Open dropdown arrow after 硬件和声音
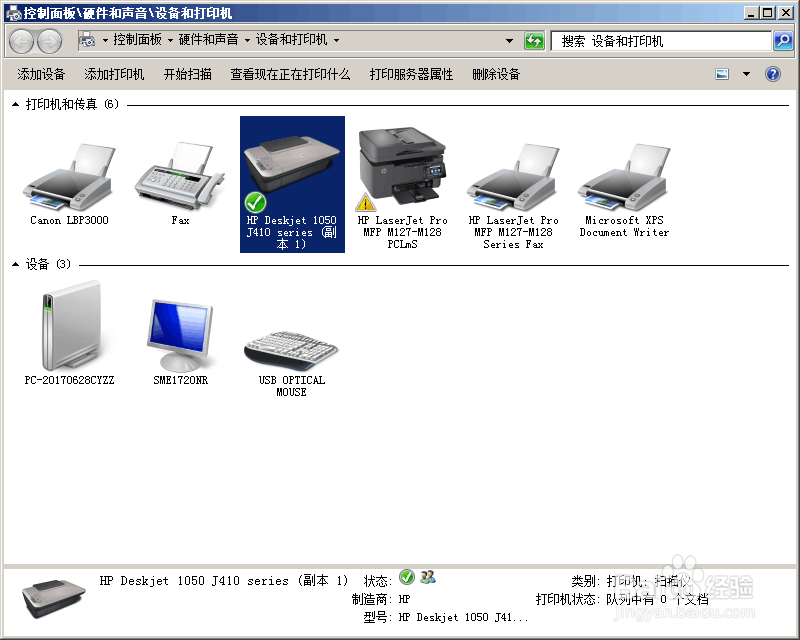 [247, 40]
